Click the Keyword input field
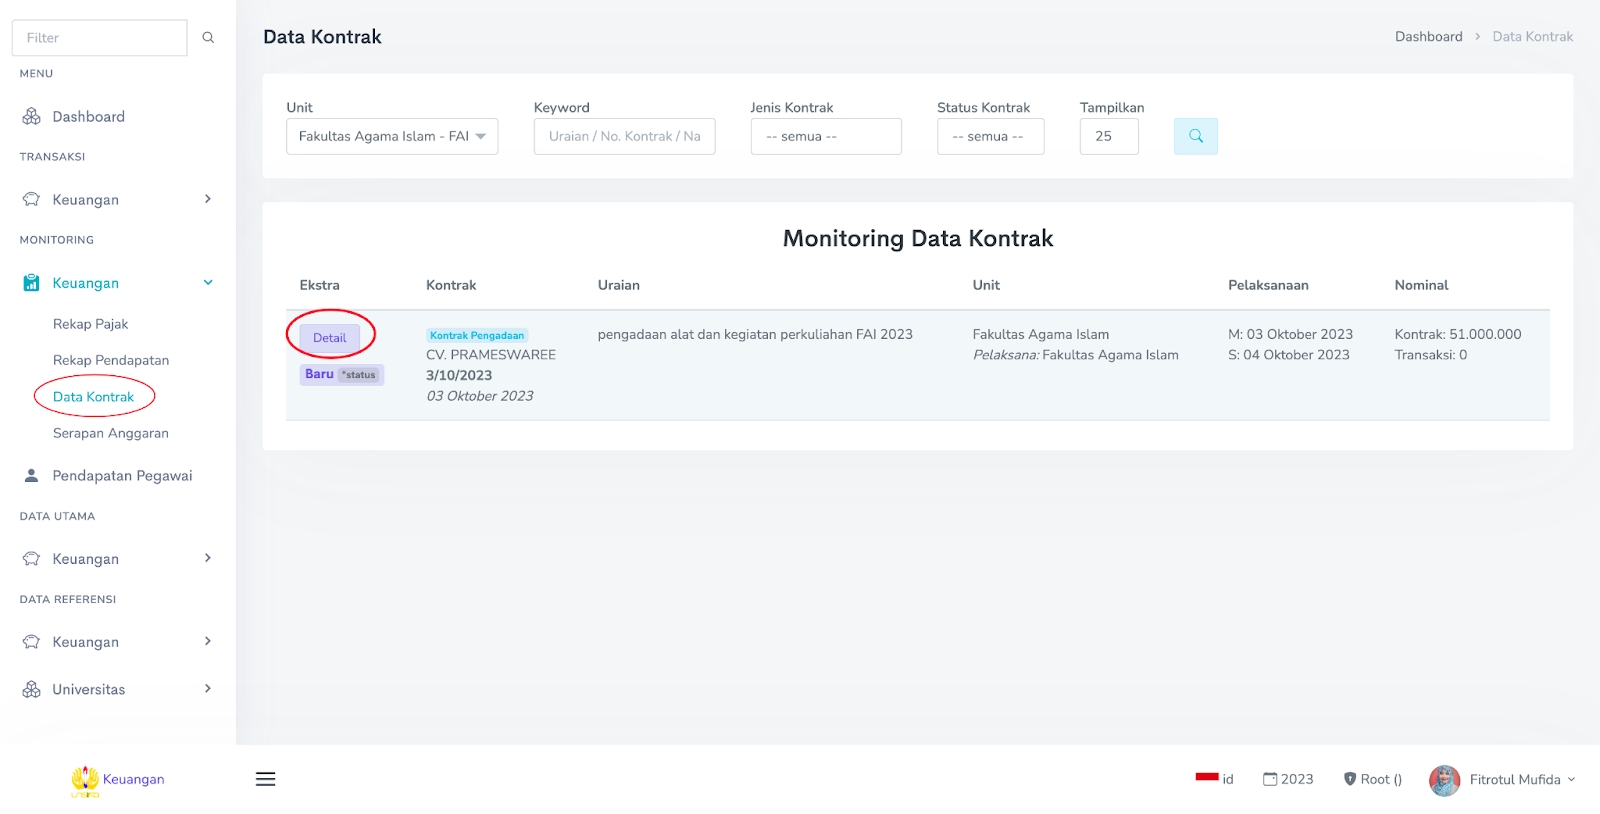This screenshot has height=814, width=1600. (624, 137)
